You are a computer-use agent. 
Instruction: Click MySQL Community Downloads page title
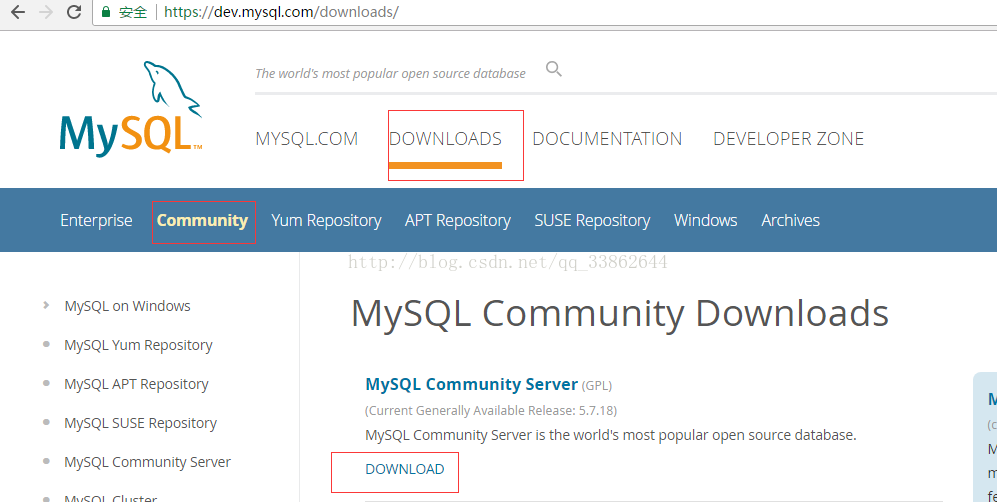click(619, 313)
